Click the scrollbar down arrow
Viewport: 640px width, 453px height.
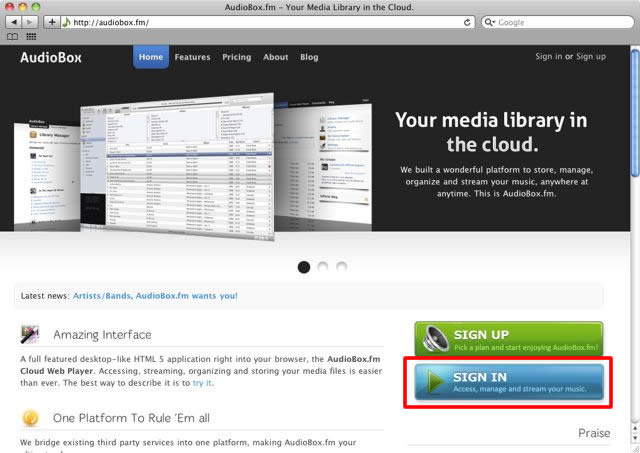(x=635, y=438)
